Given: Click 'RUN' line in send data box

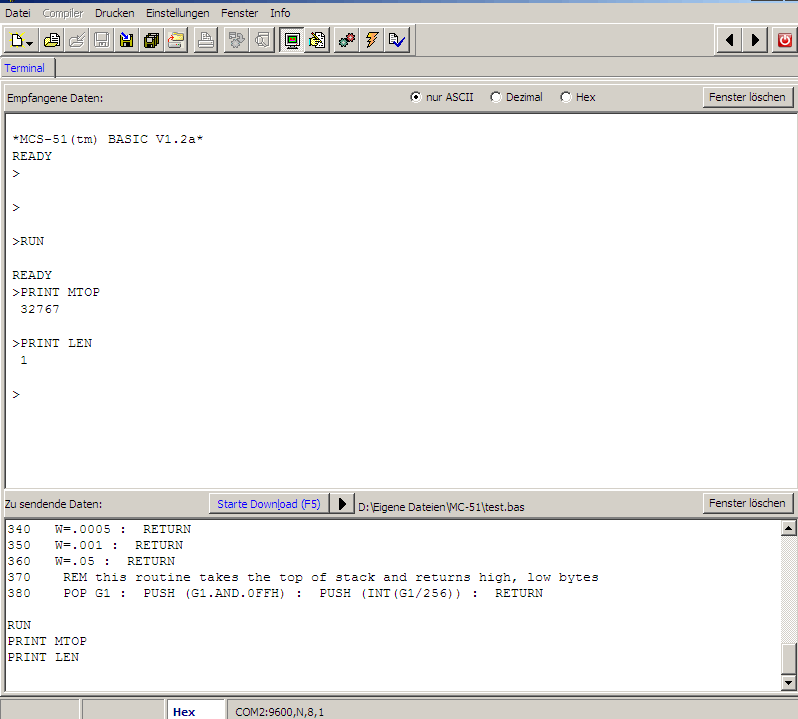Looking at the screenshot, I should [x=19, y=625].
